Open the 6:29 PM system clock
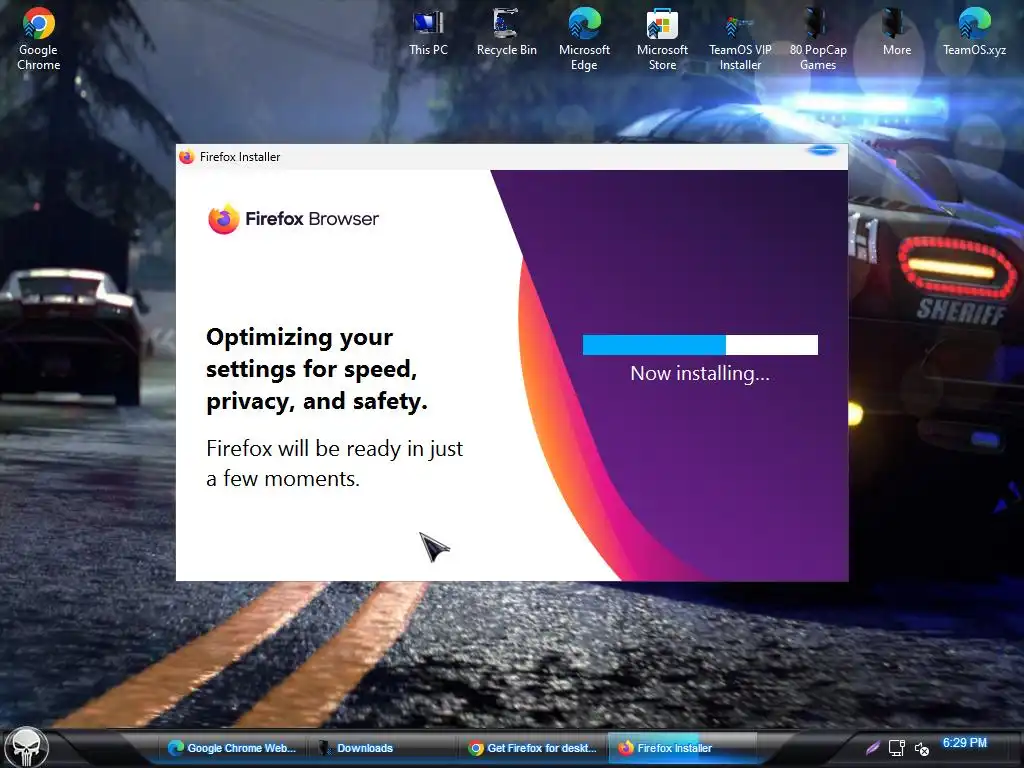The height and width of the screenshot is (768, 1024). (965, 743)
